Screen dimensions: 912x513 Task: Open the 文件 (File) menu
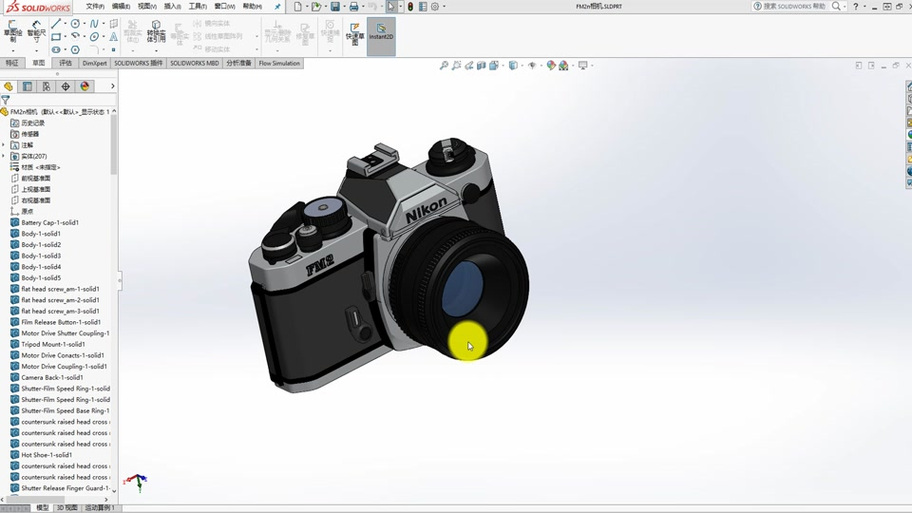[x=95, y=6]
